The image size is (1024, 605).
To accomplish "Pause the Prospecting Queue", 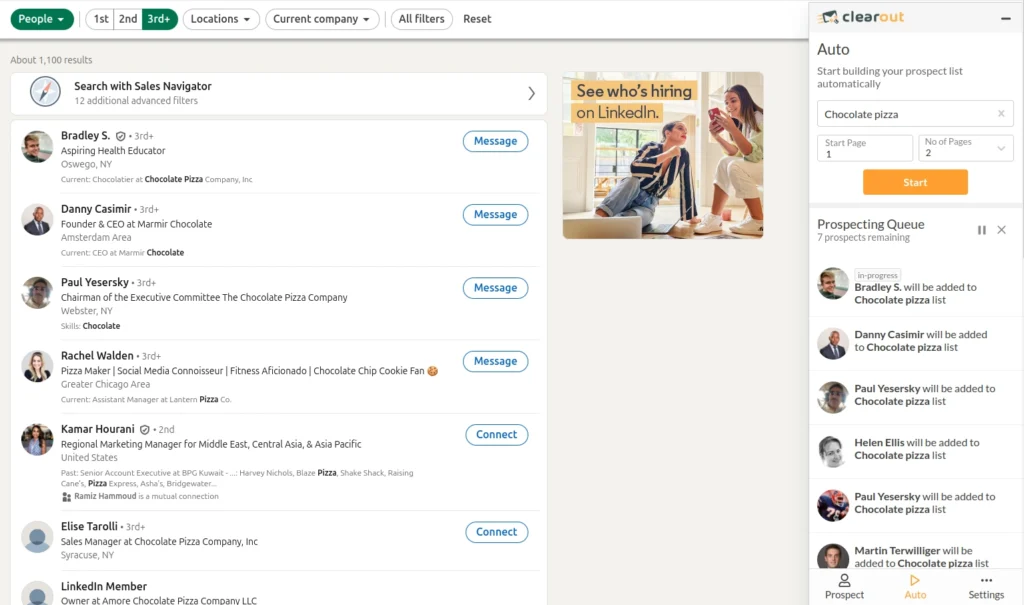I will pyautogui.click(x=982, y=230).
